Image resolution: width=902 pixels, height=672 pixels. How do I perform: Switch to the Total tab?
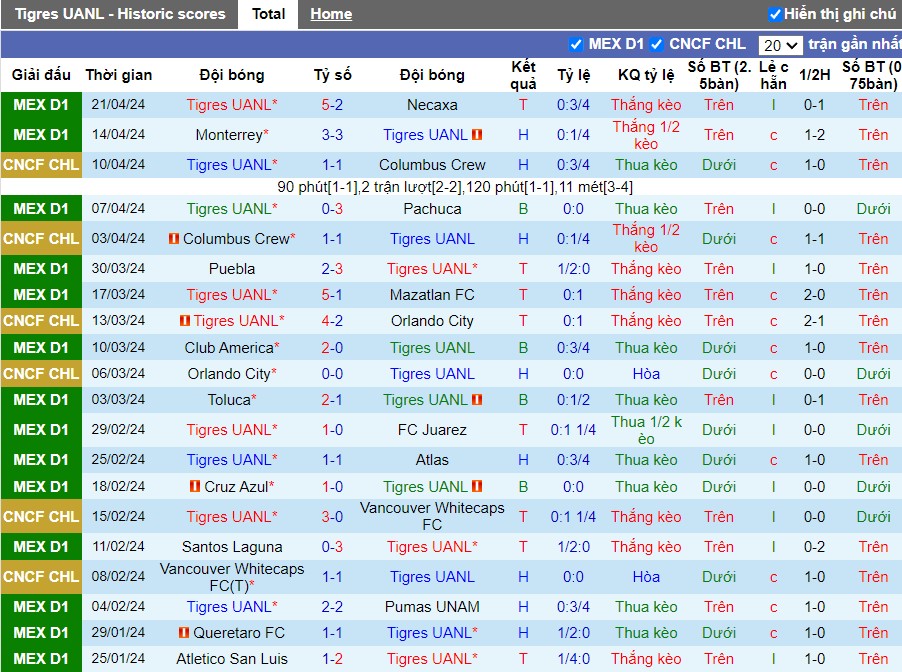(268, 14)
